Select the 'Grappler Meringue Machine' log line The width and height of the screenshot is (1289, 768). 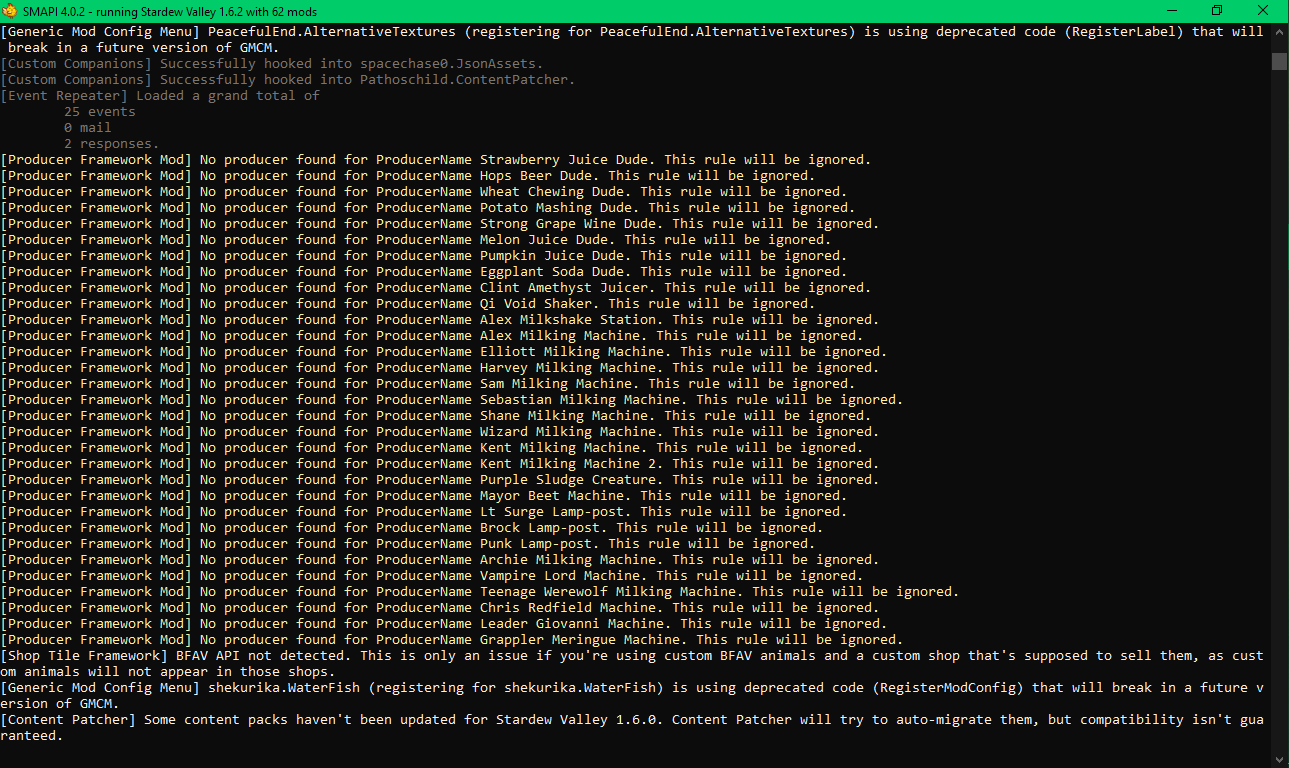click(x=452, y=640)
